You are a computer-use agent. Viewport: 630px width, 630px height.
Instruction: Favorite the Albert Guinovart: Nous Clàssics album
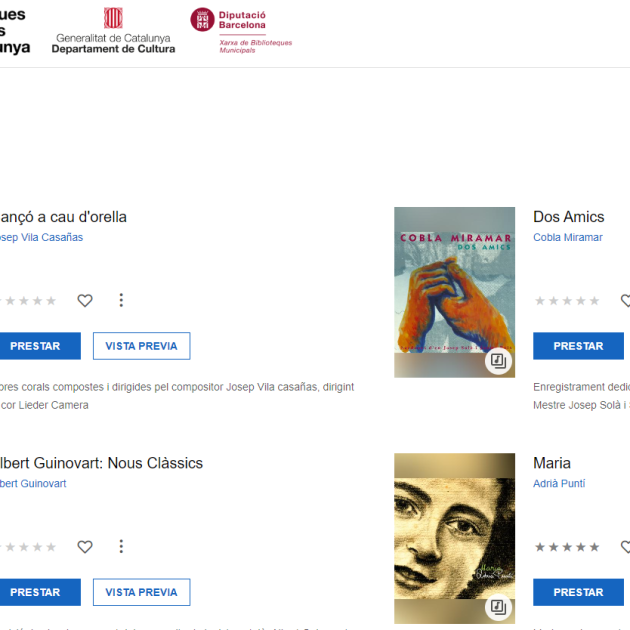pos(85,547)
